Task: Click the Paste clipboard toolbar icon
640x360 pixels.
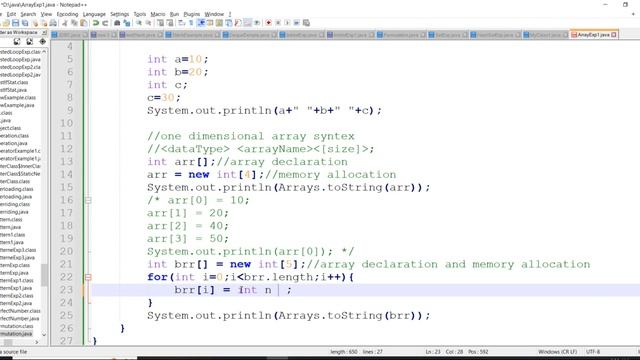Action: pos(84,23)
